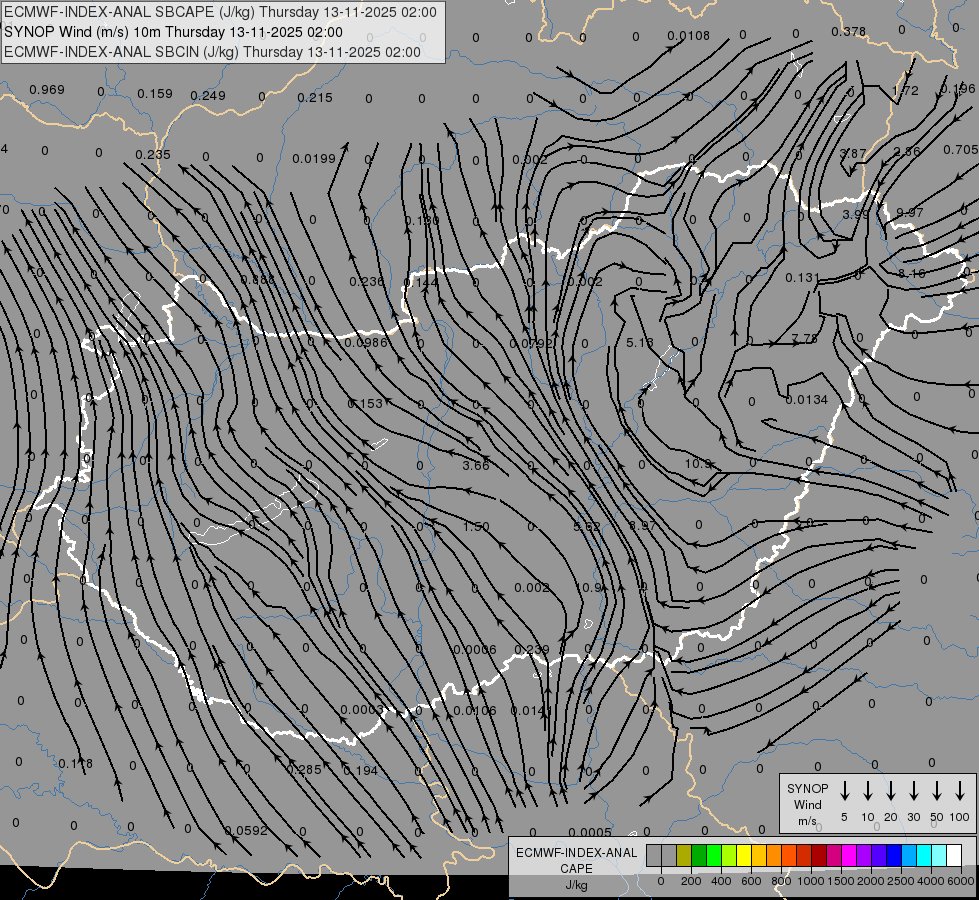
Task: Pick the bright magenta CAPE legend swatch
Action: (849, 855)
